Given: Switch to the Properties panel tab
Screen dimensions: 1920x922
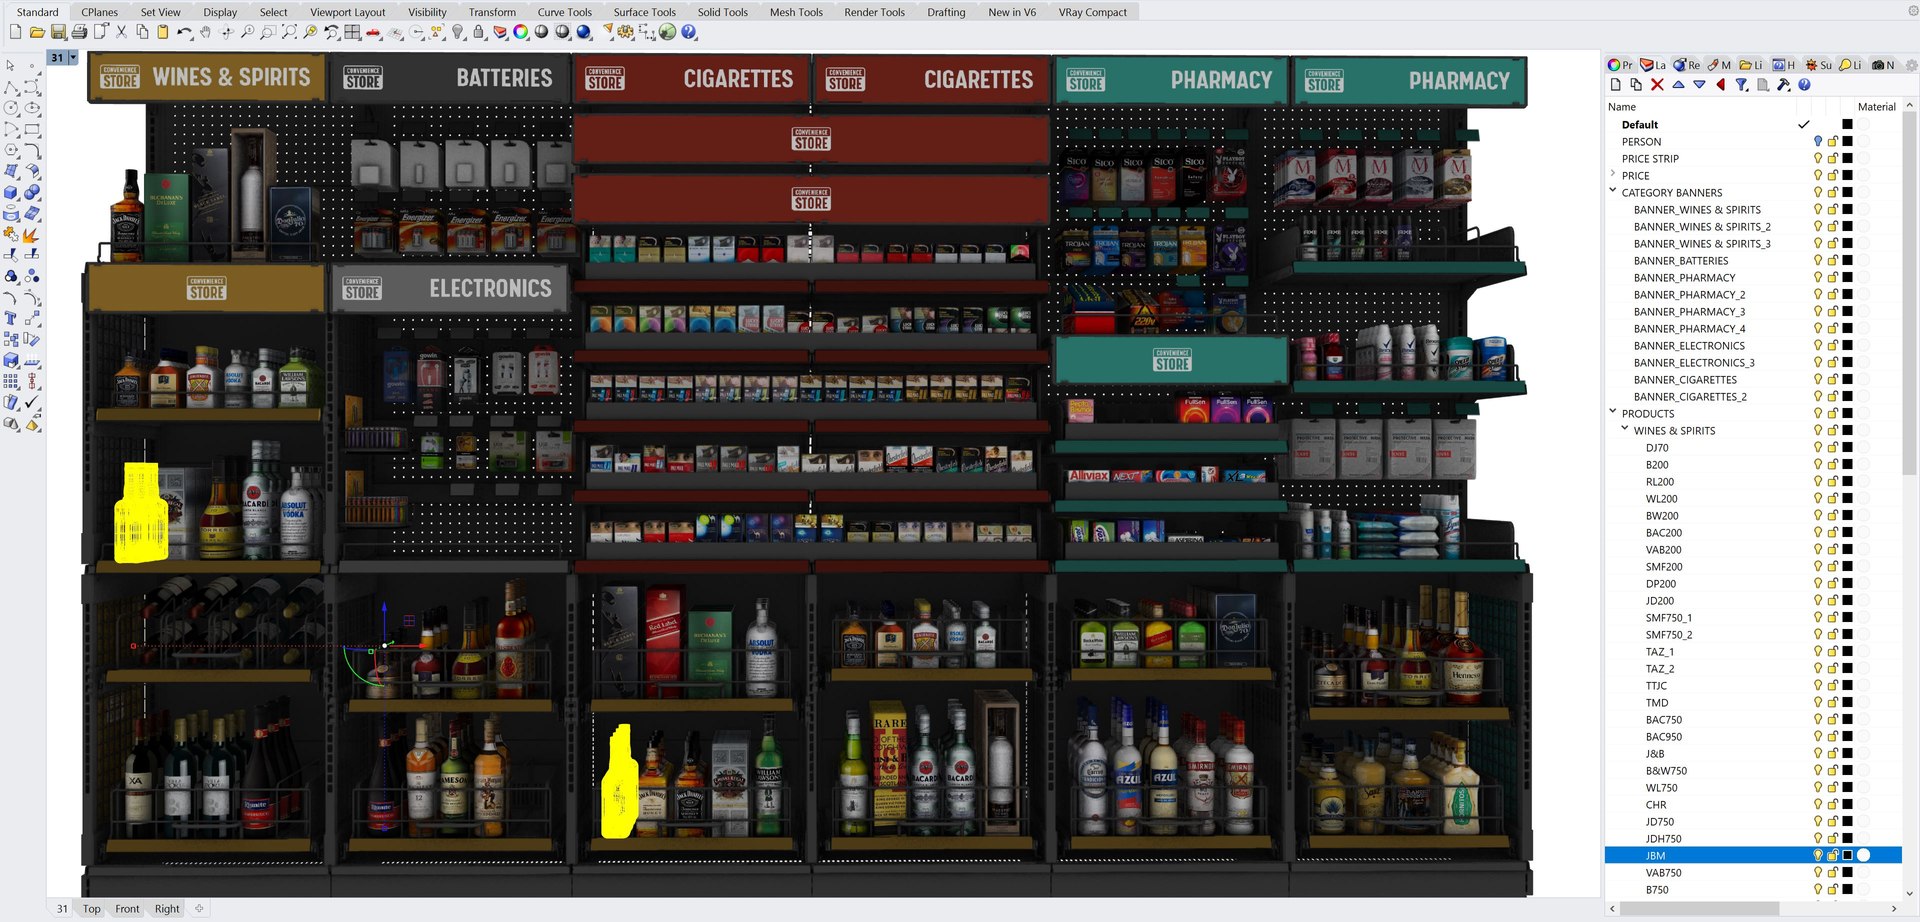Looking at the screenshot, I should pos(1620,65).
